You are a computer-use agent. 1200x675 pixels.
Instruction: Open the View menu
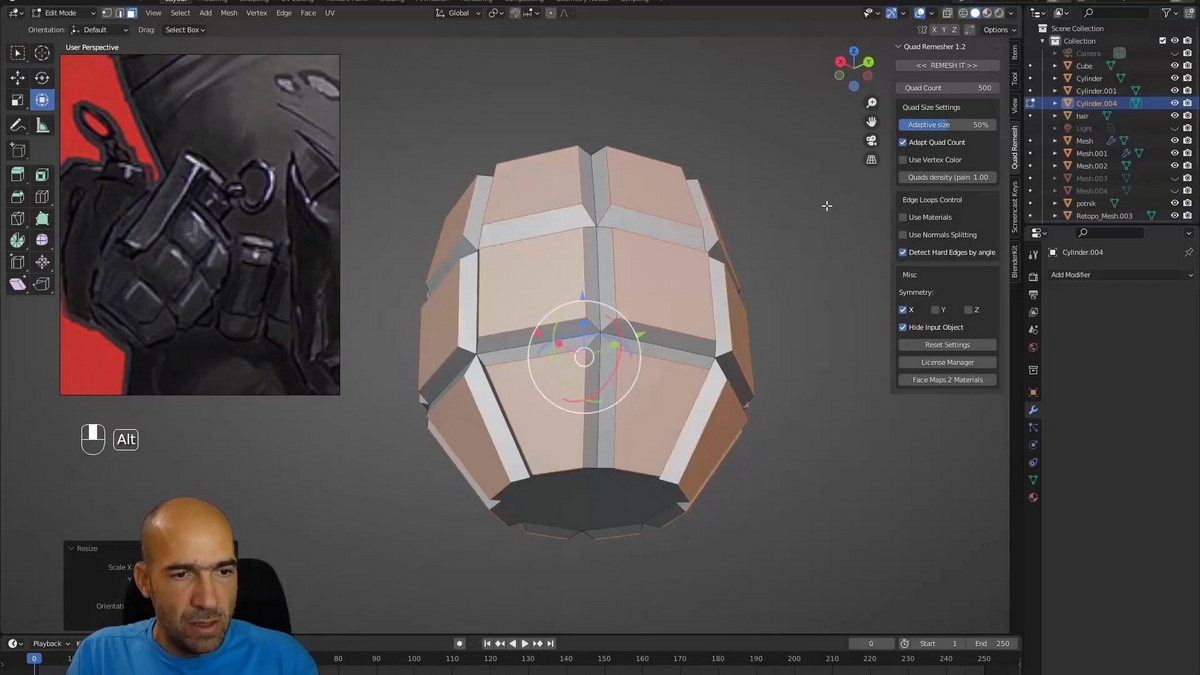point(153,13)
